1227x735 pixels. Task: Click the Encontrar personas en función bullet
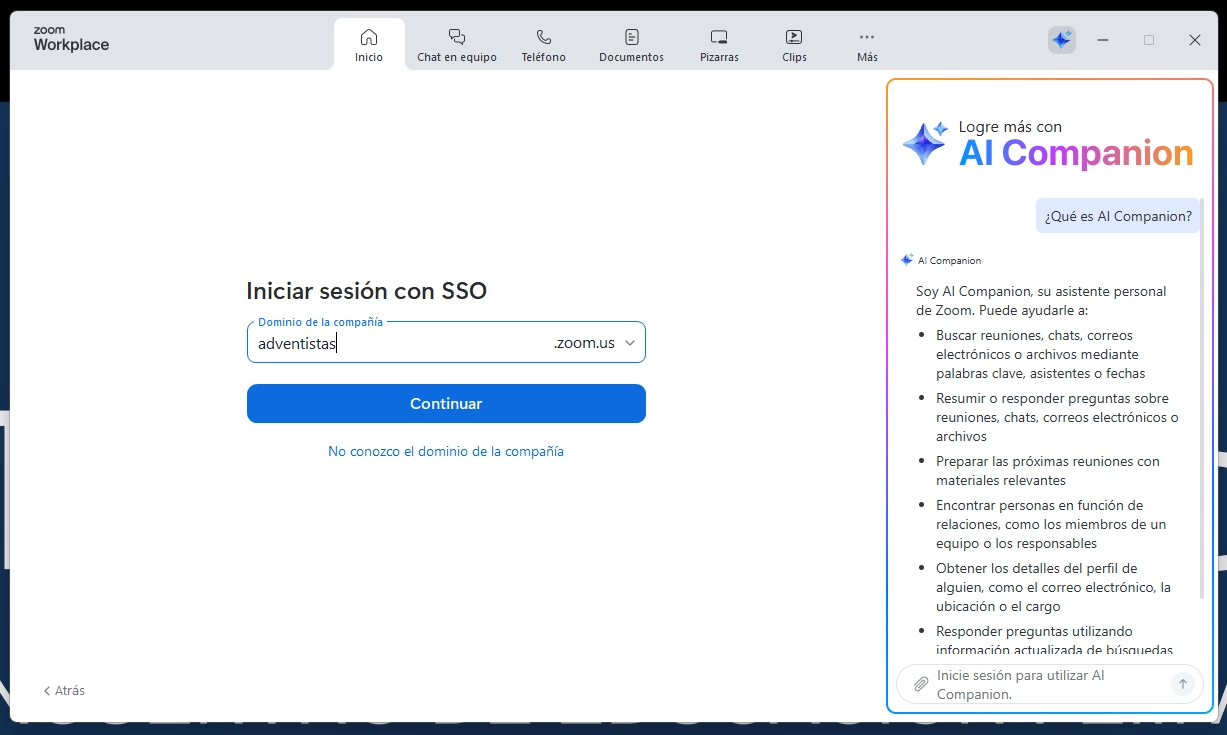pyautogui.click(x=1051, y=524)
